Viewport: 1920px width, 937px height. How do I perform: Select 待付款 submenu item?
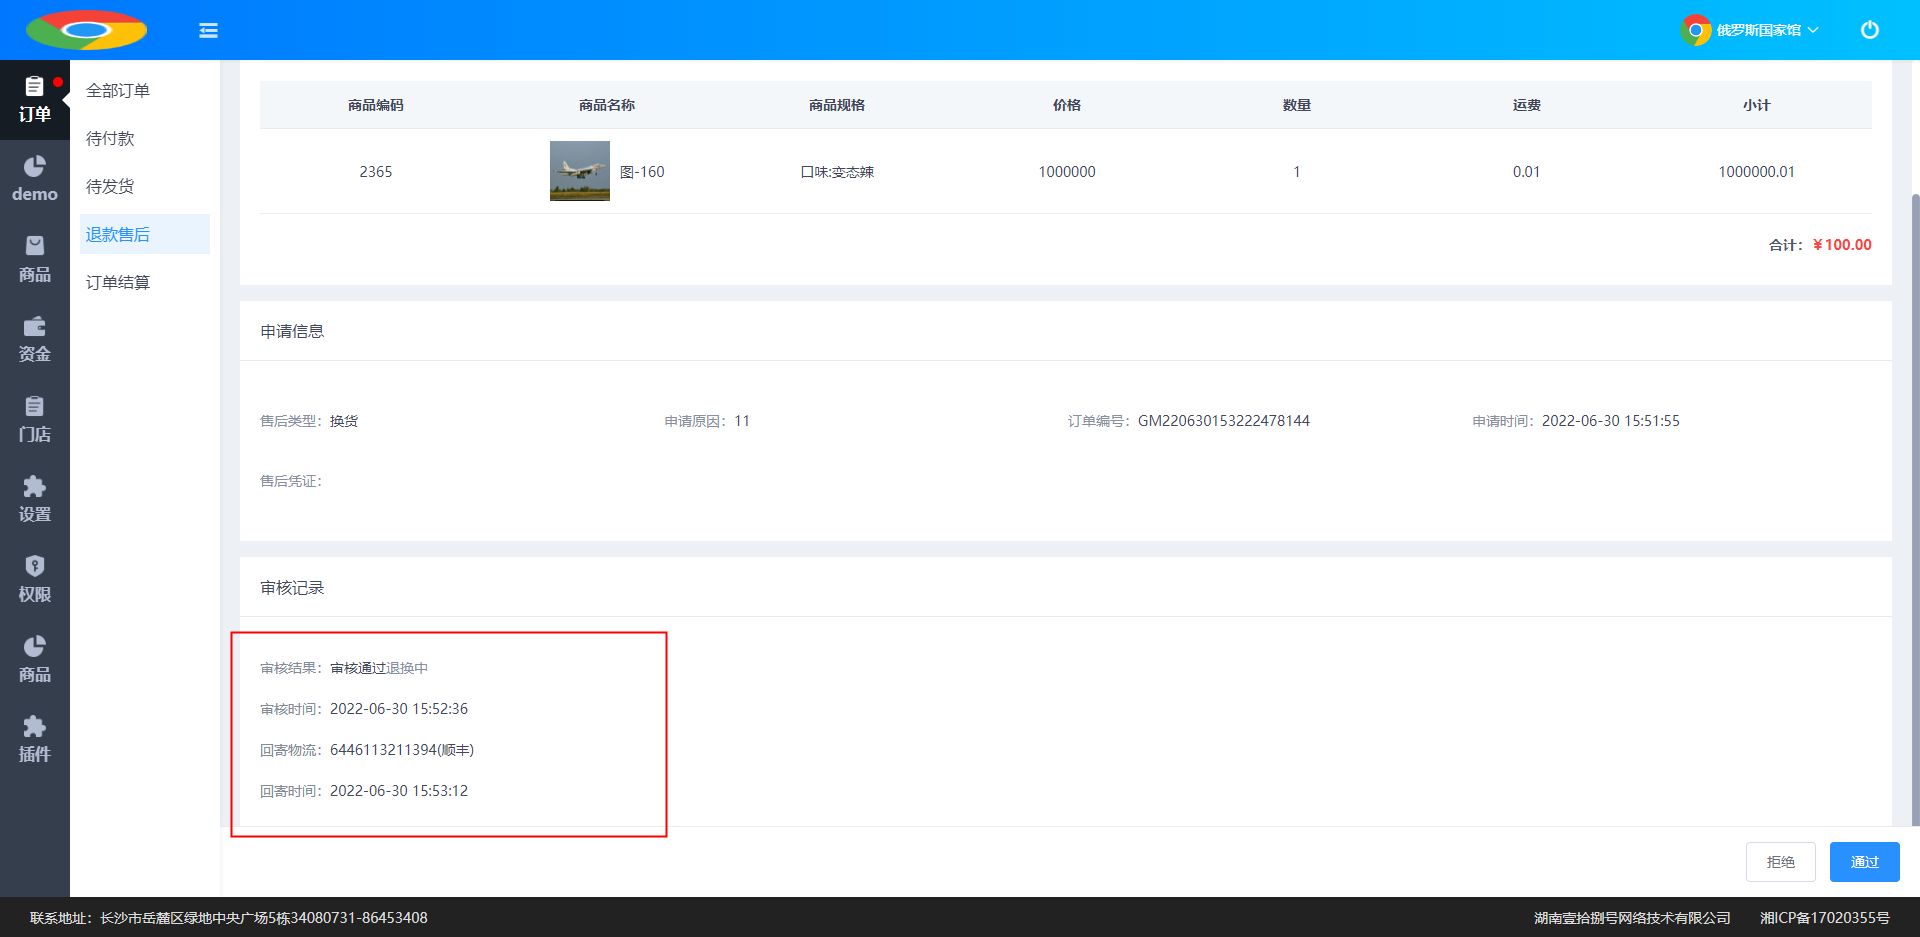(145, 138)
